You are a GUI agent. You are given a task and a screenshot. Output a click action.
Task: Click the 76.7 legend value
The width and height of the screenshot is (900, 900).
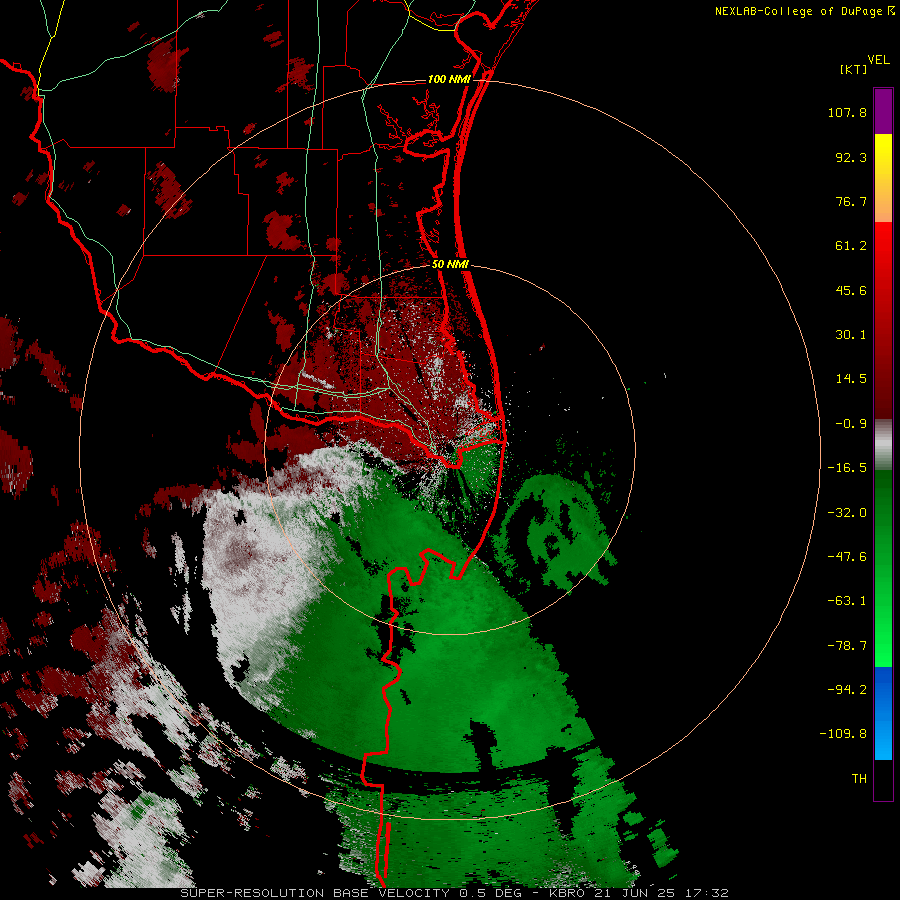pyautogui.click(x=851, y=201)
